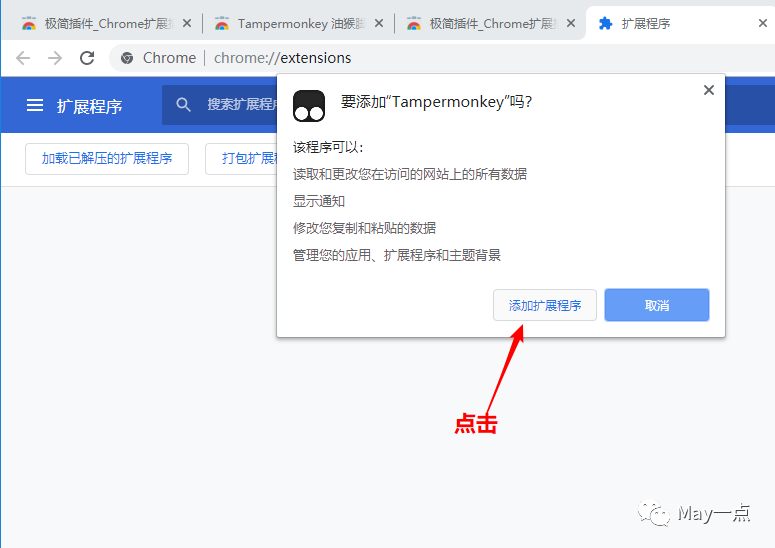Select the 扩展程序 tab
The image size is (775, 548).
[680, 23]
